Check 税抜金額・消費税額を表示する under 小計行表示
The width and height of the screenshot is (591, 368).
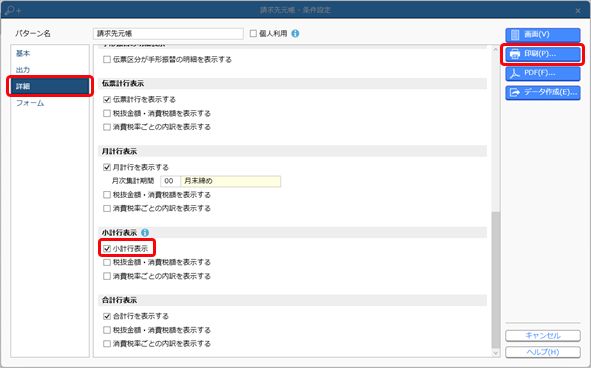107,262
